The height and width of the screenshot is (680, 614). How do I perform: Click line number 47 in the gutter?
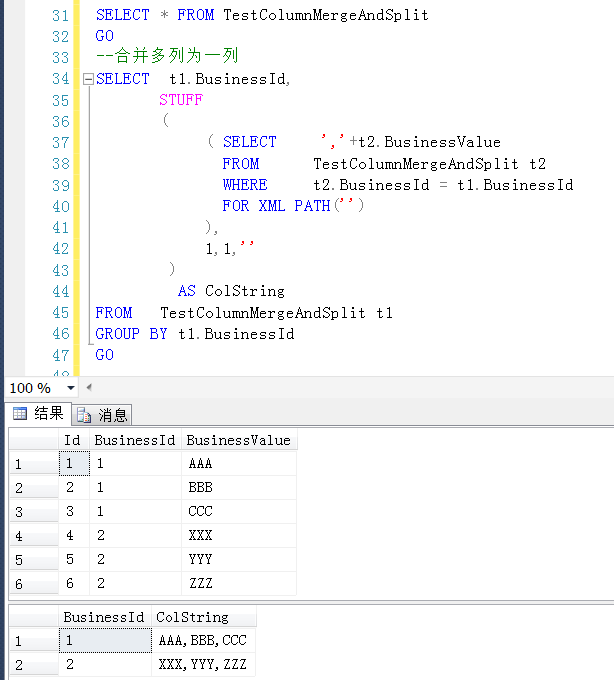pyautogui.click(x=60, y=355)
